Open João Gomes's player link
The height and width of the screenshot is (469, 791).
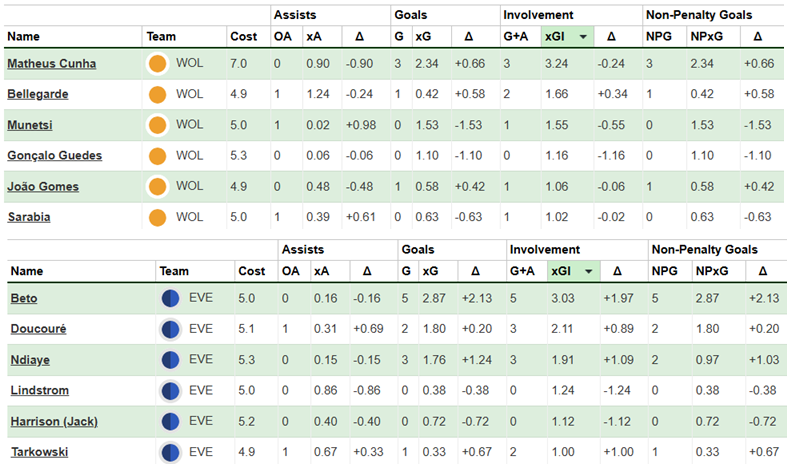pos(43,187)
